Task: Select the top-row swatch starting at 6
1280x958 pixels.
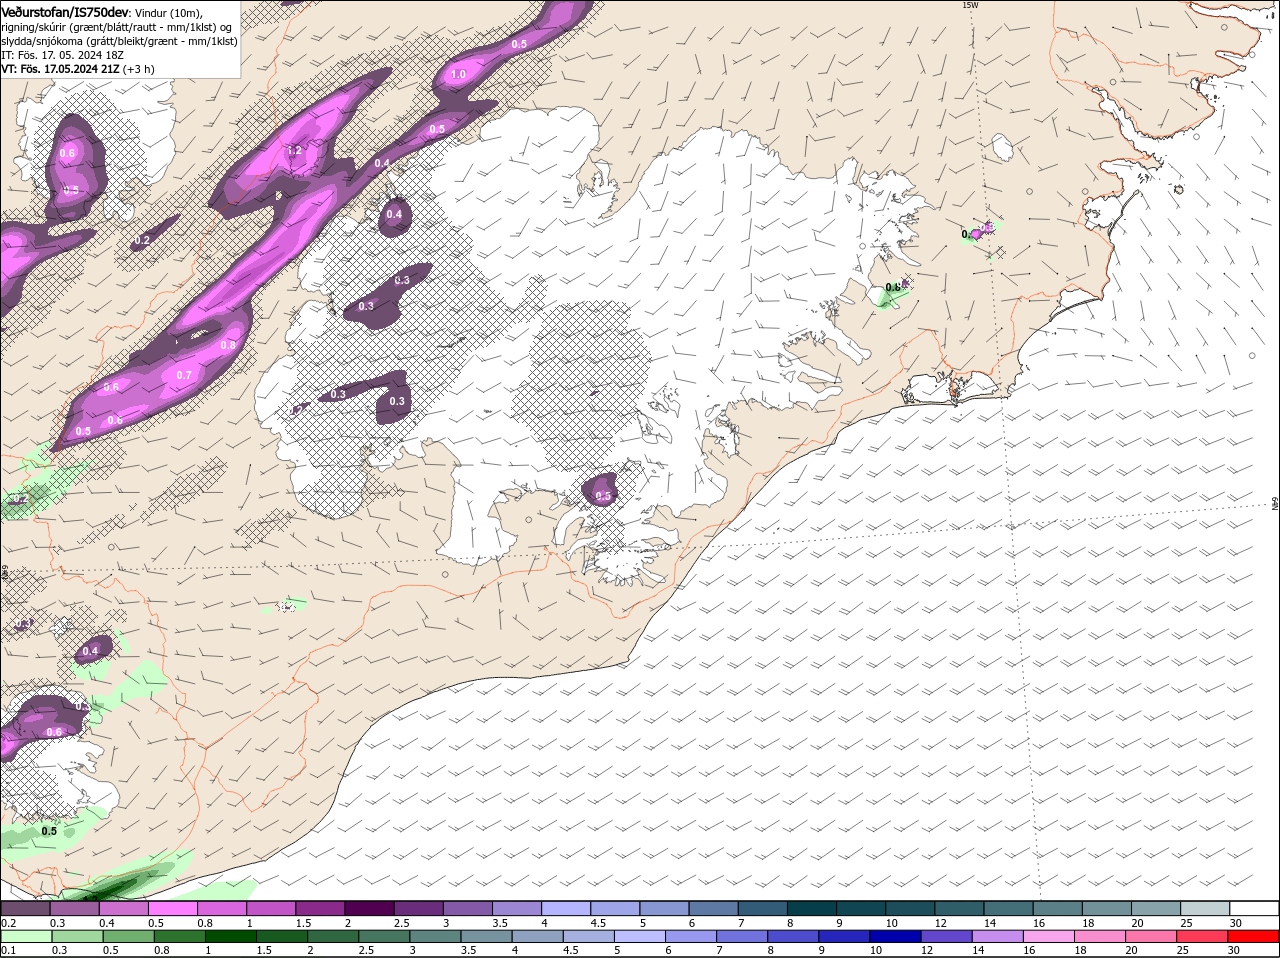Action: pyautogui.click(x=714, y=908)
